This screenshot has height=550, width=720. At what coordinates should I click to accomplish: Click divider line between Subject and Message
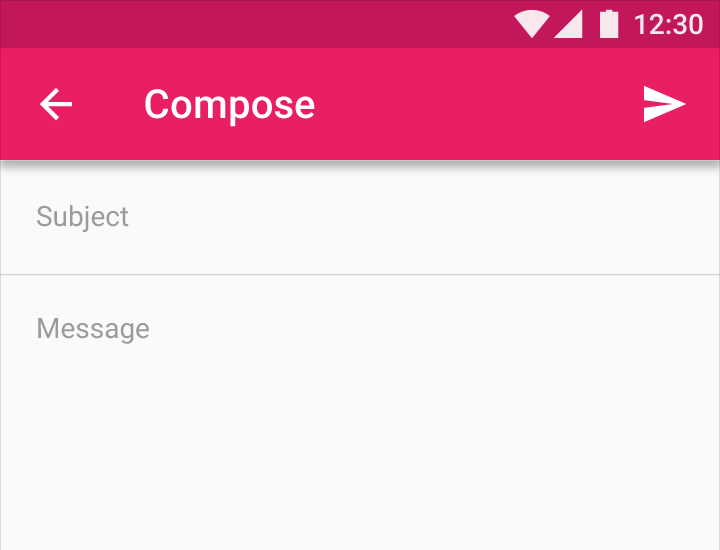(360, 274)
